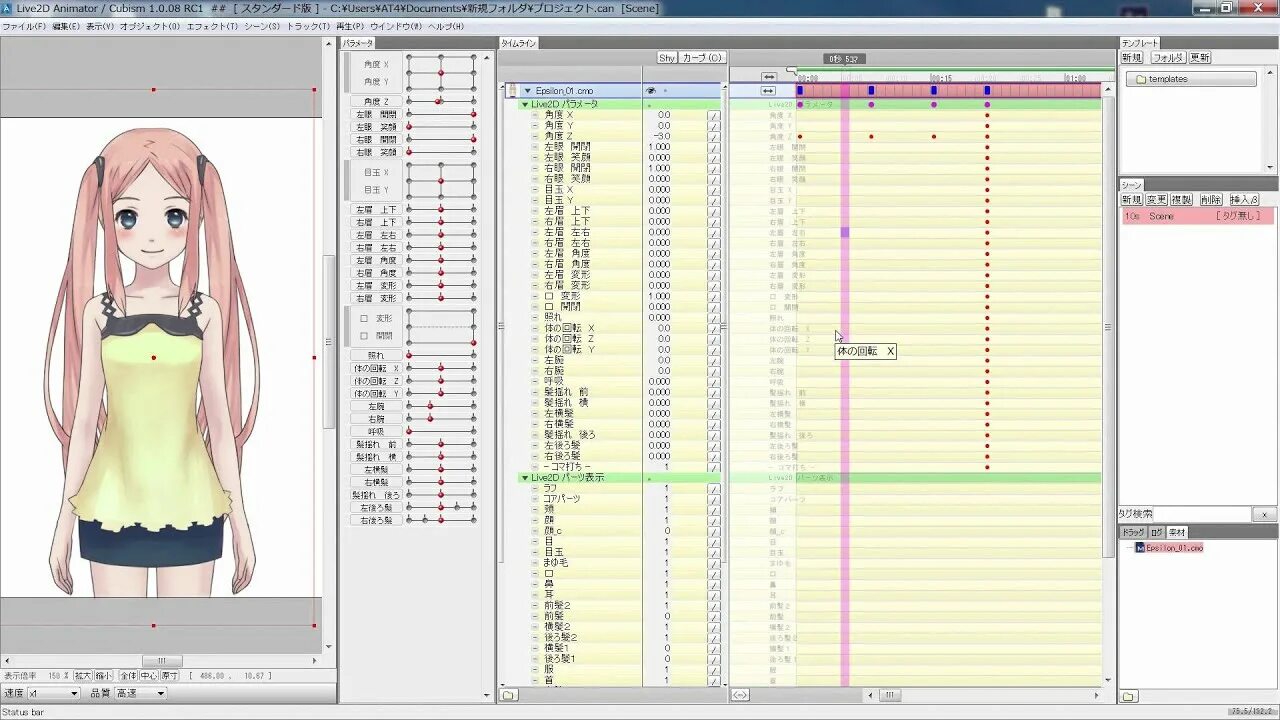This screenshot has width=1280, height=720.
Task: Click the 縮小 zoom-out button
Action: pyautogui.click(x=105, y=676)
